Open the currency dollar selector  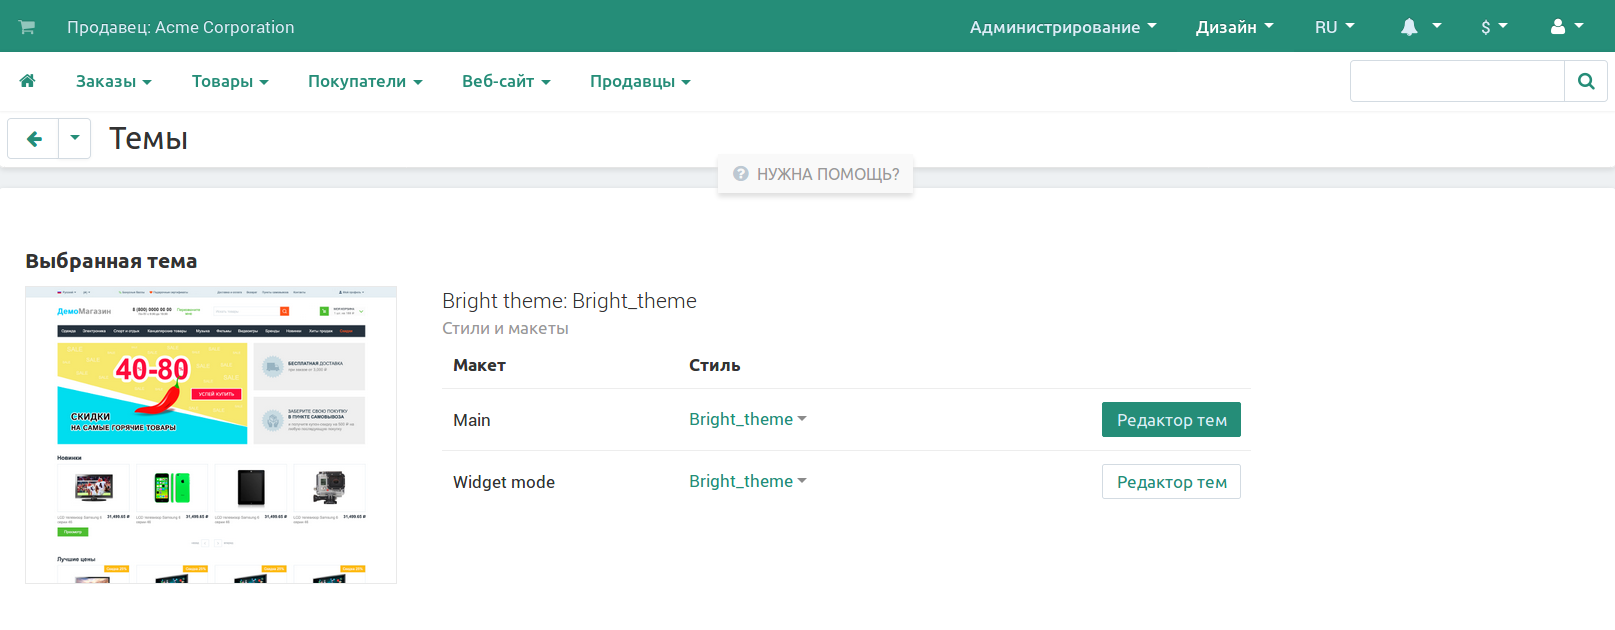coord(1493,27)
